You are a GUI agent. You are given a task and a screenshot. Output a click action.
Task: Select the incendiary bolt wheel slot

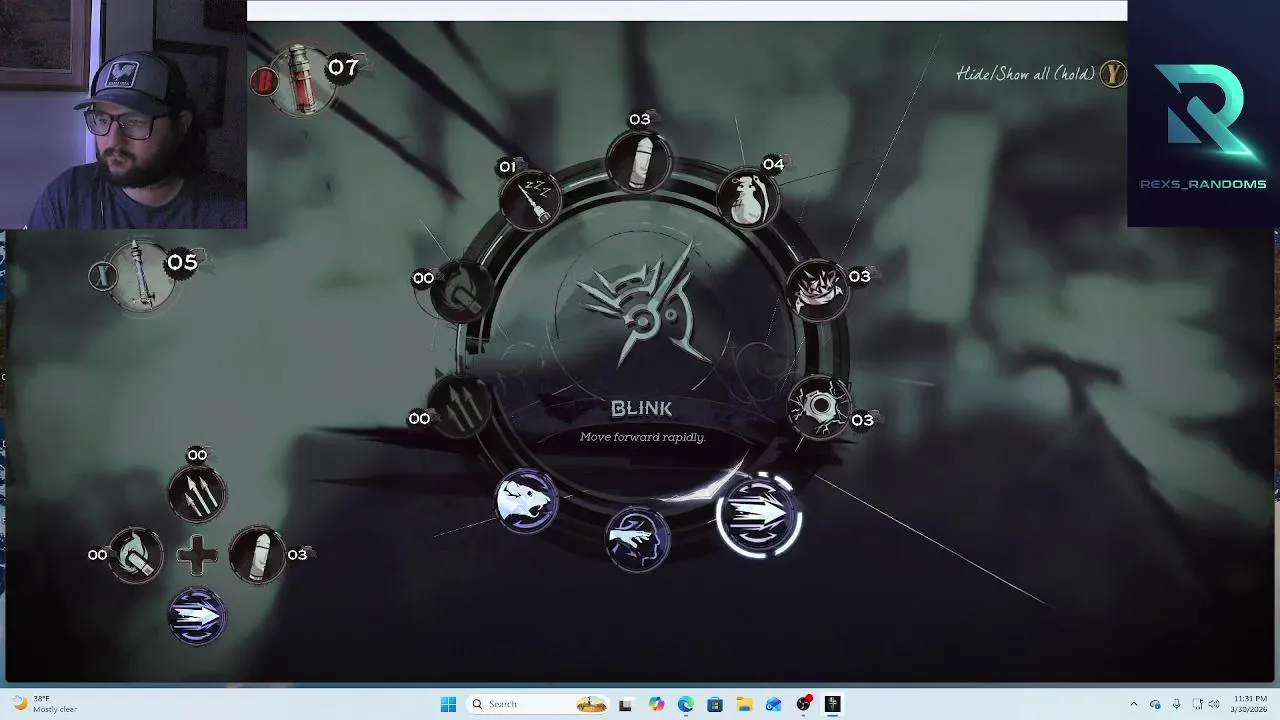coord(463,292)
